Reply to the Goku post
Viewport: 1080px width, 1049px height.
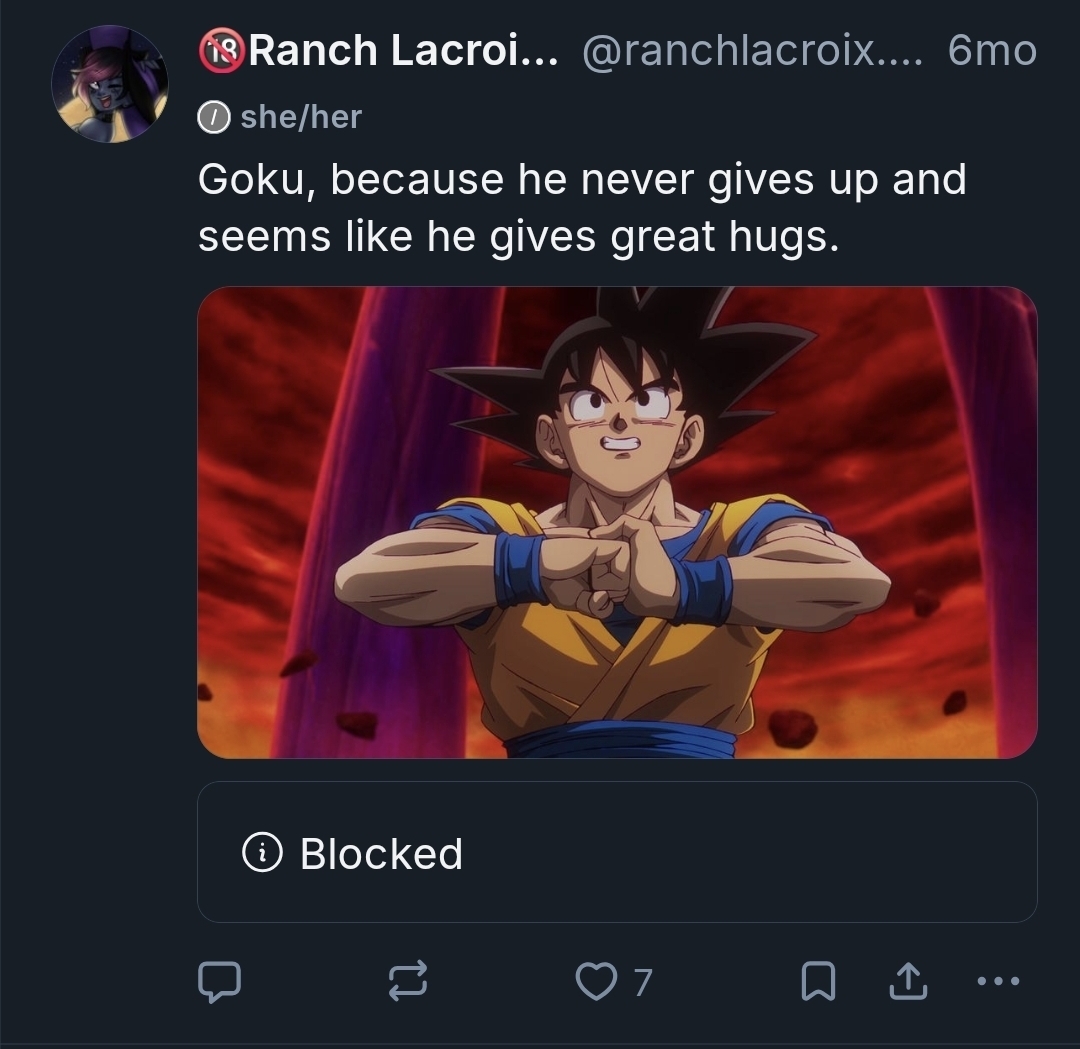point(218,981)
